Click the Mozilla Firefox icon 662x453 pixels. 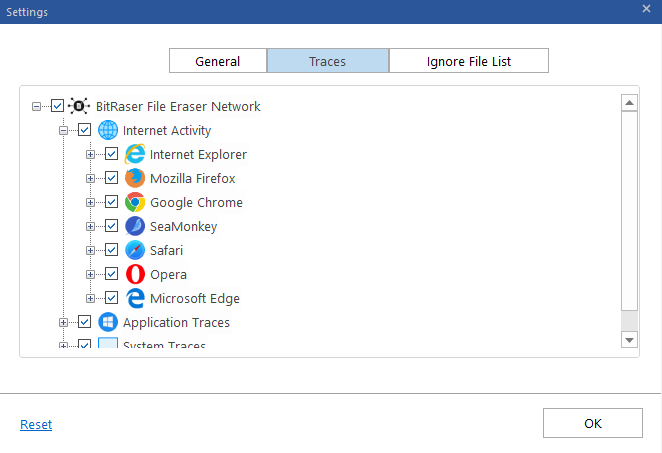click(135, 178)
